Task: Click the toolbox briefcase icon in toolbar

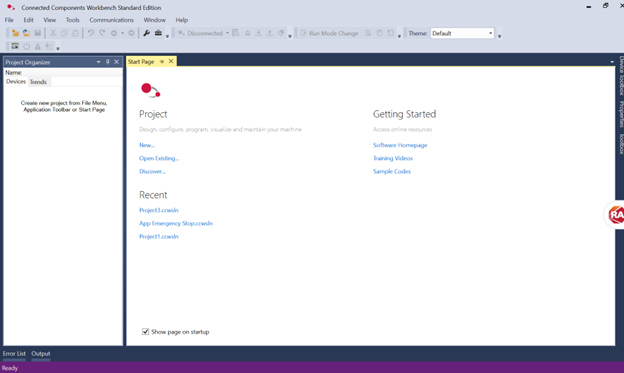Action: (x=158, y=33)
